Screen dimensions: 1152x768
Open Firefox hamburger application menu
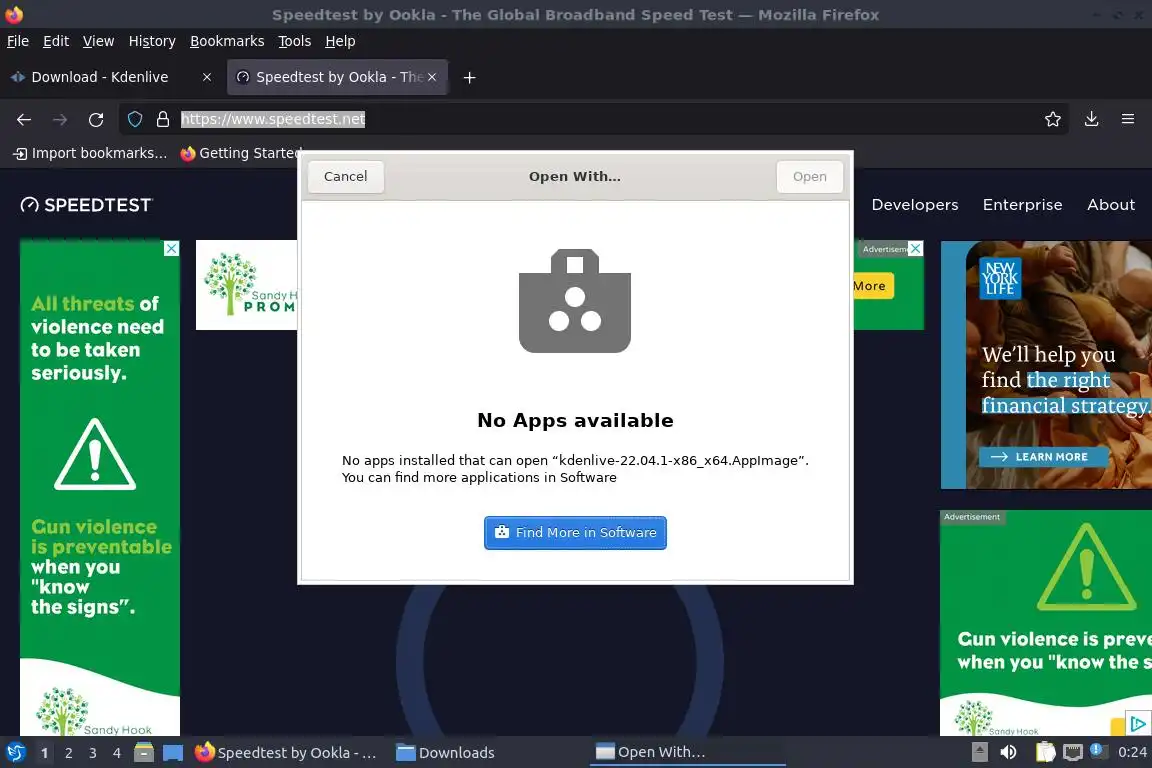point(1128,119)
